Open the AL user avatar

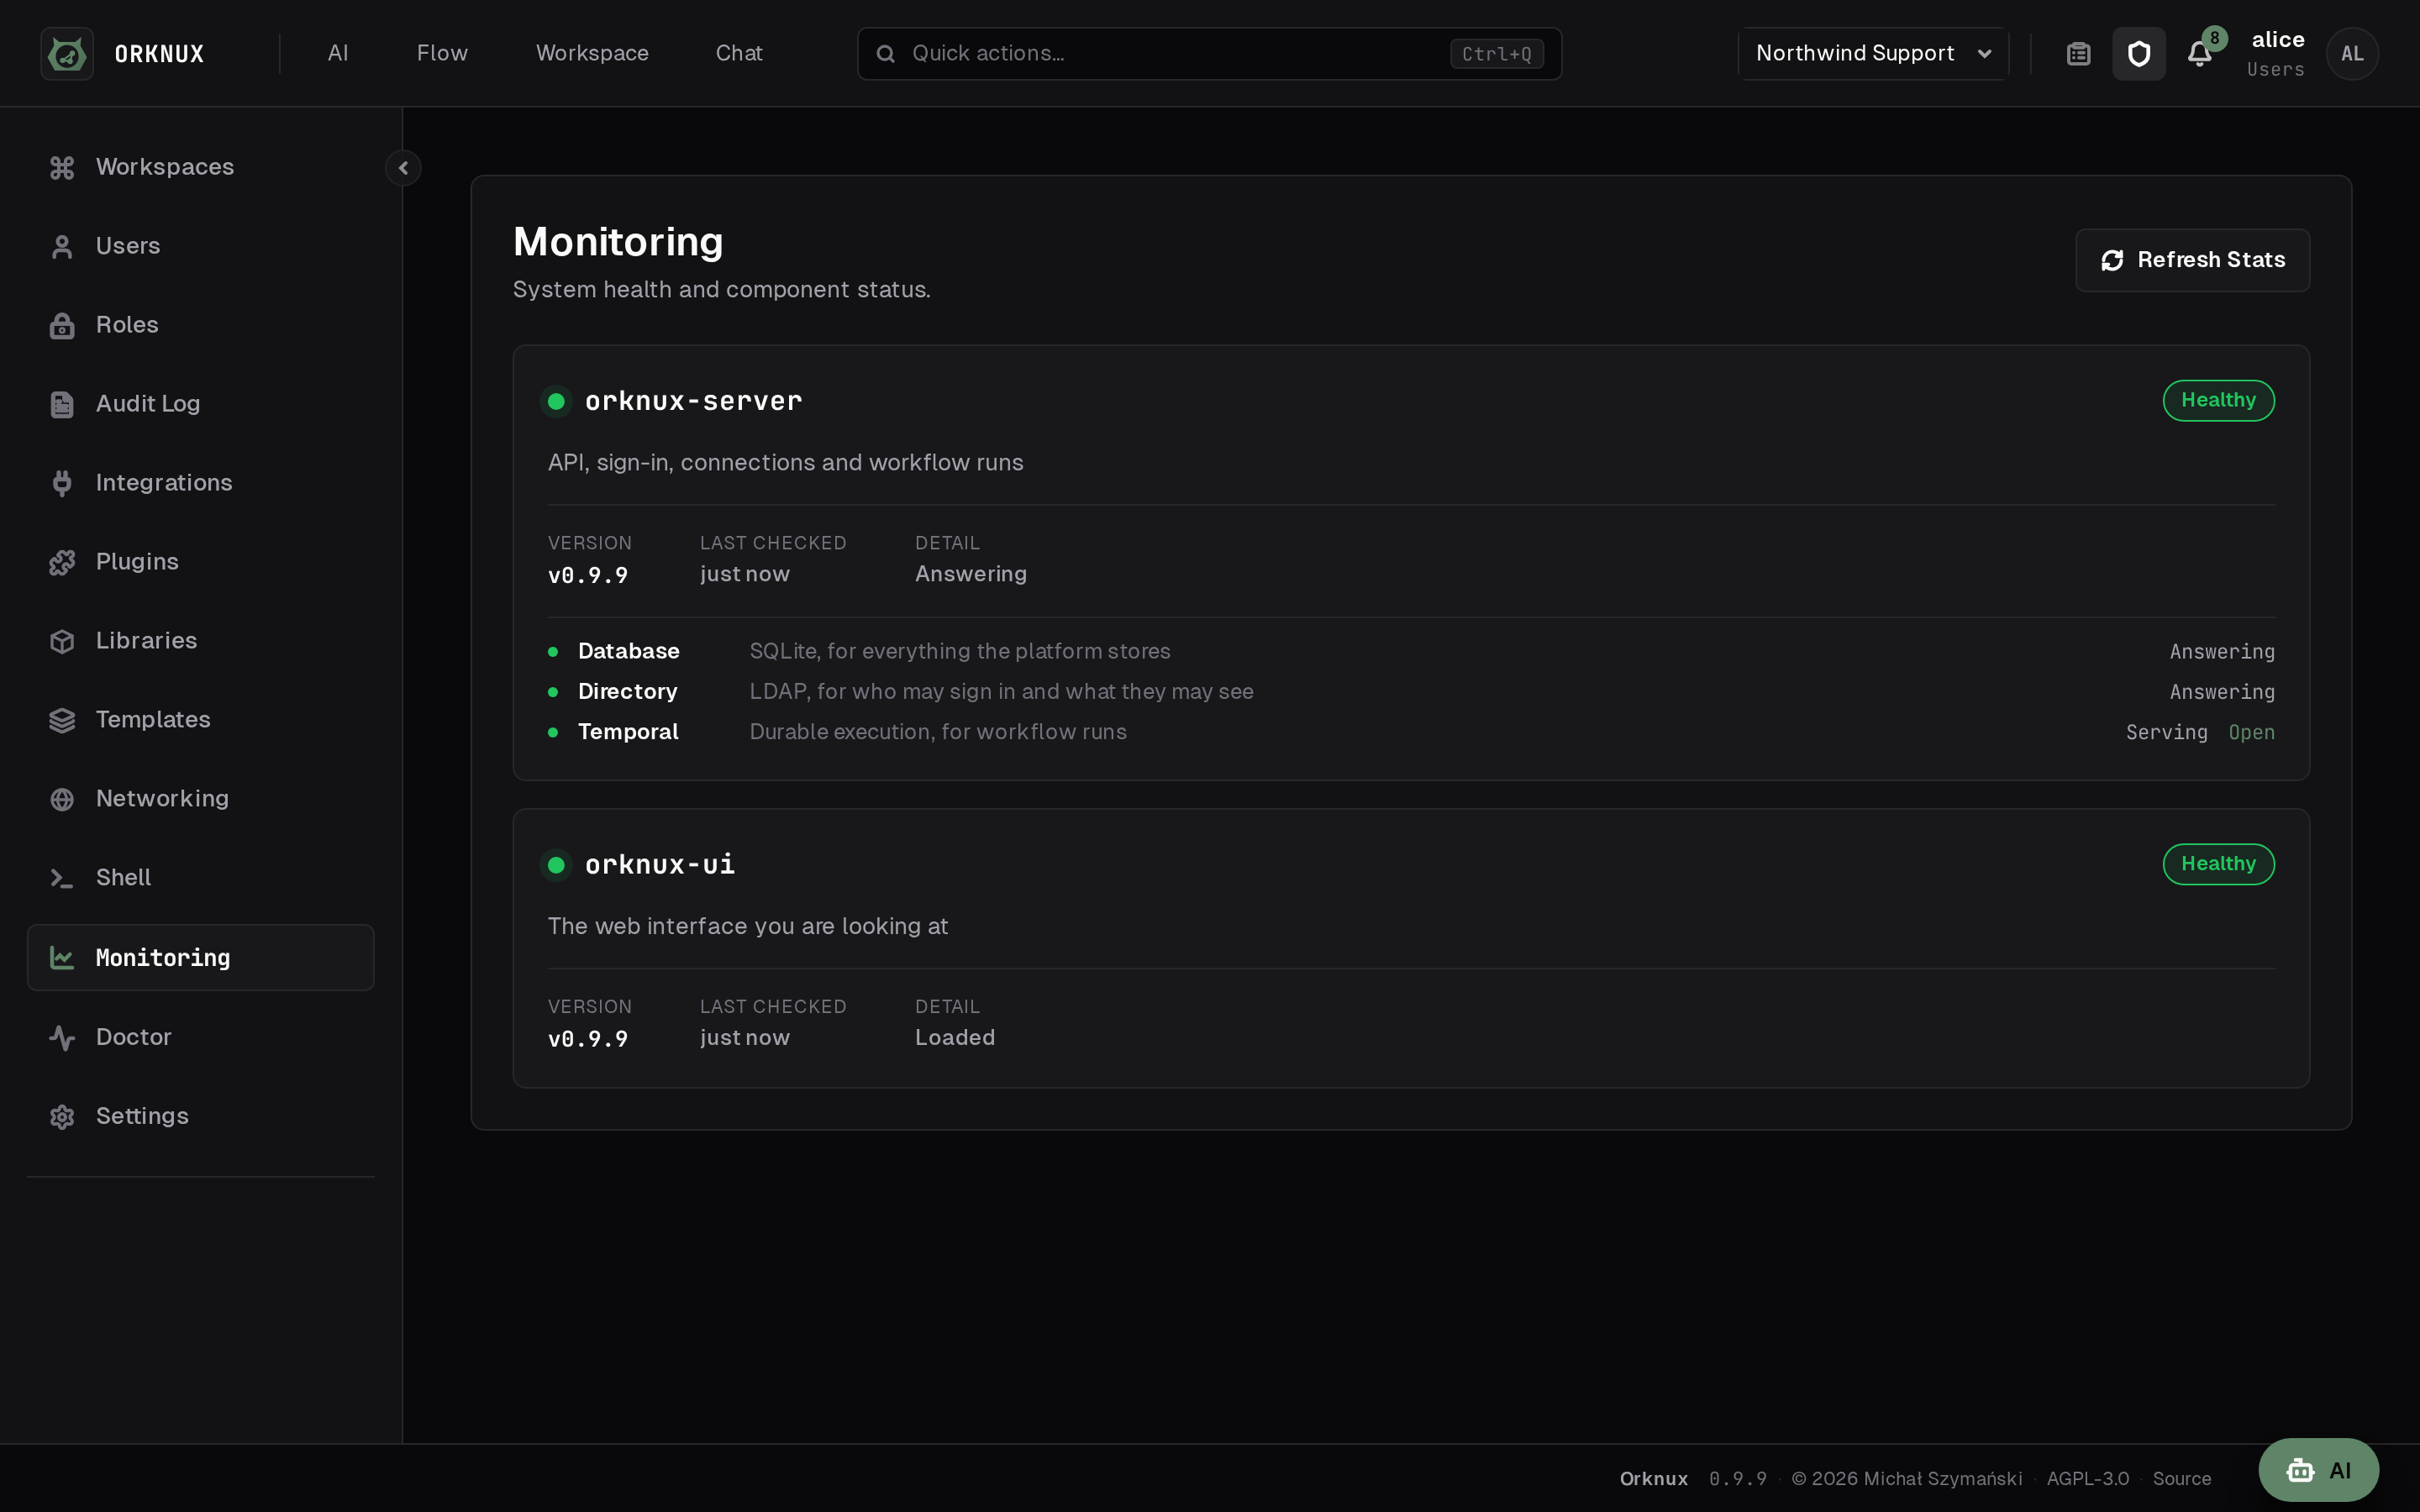2352,53
